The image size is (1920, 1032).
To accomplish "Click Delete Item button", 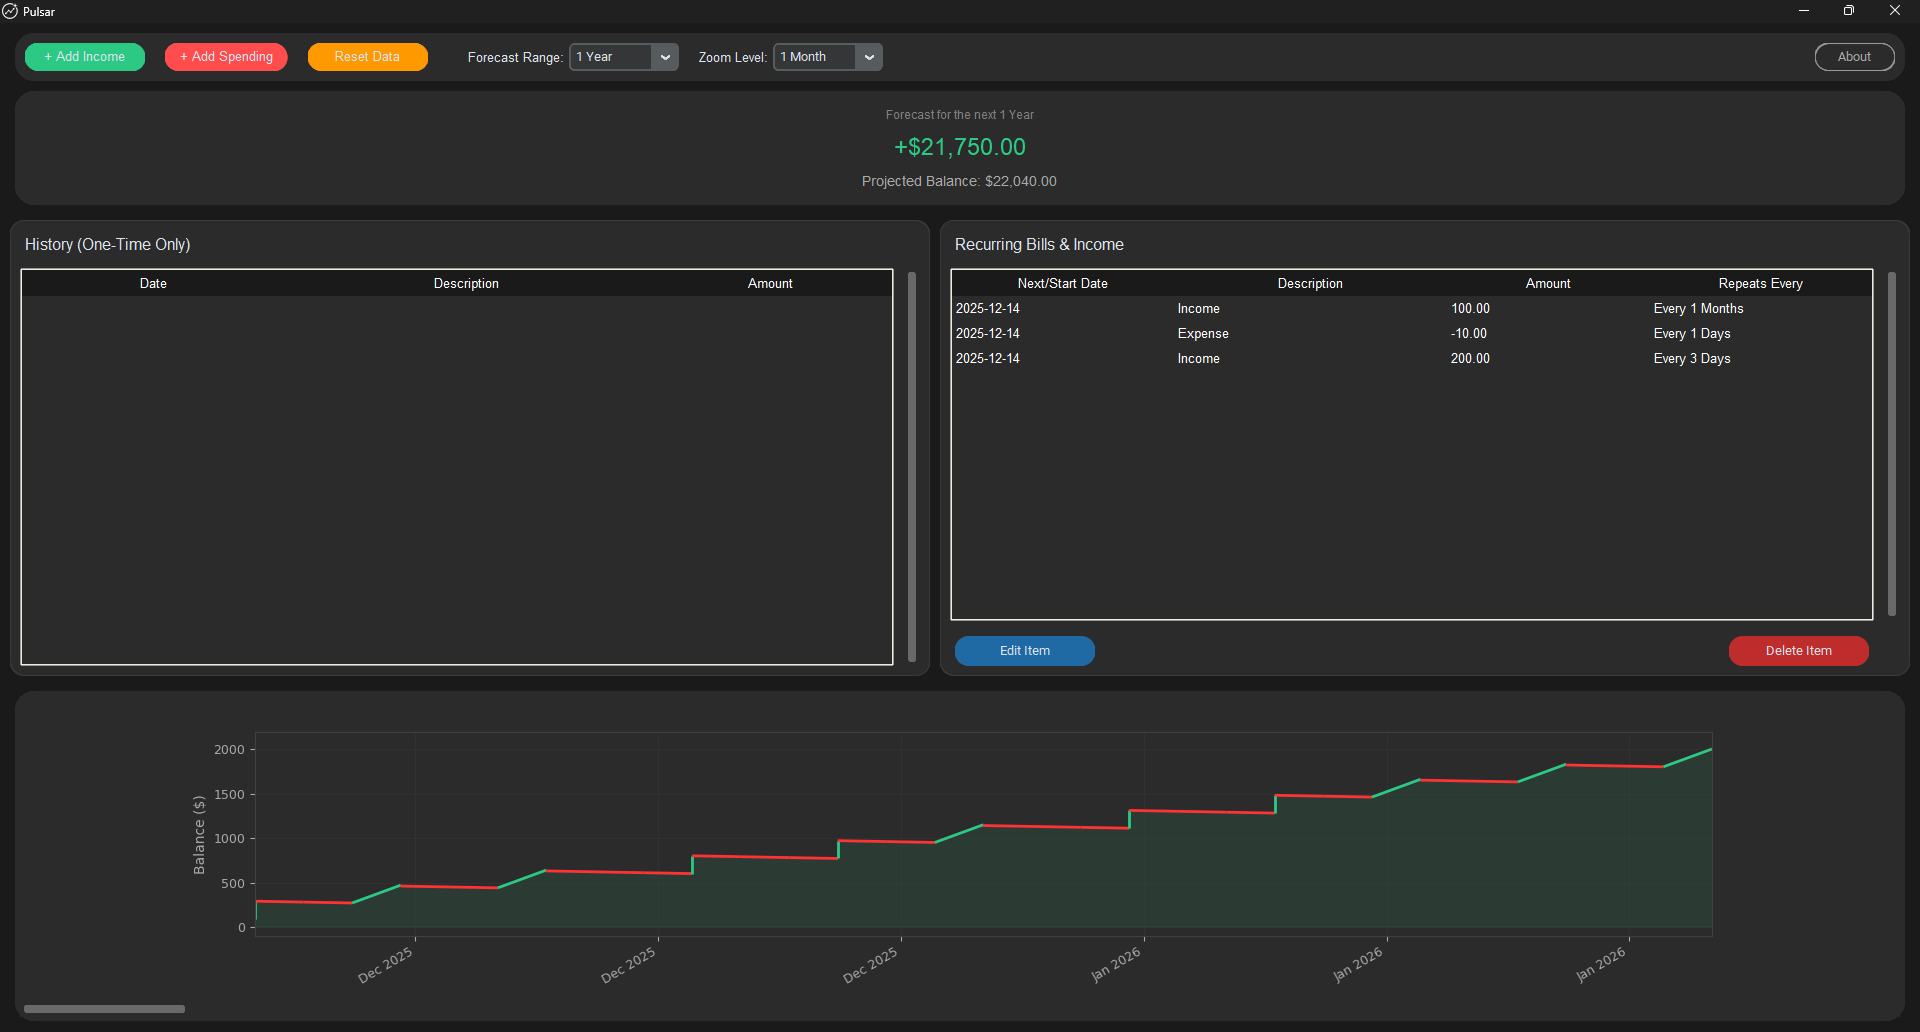I will click(x=1799, y=651).
